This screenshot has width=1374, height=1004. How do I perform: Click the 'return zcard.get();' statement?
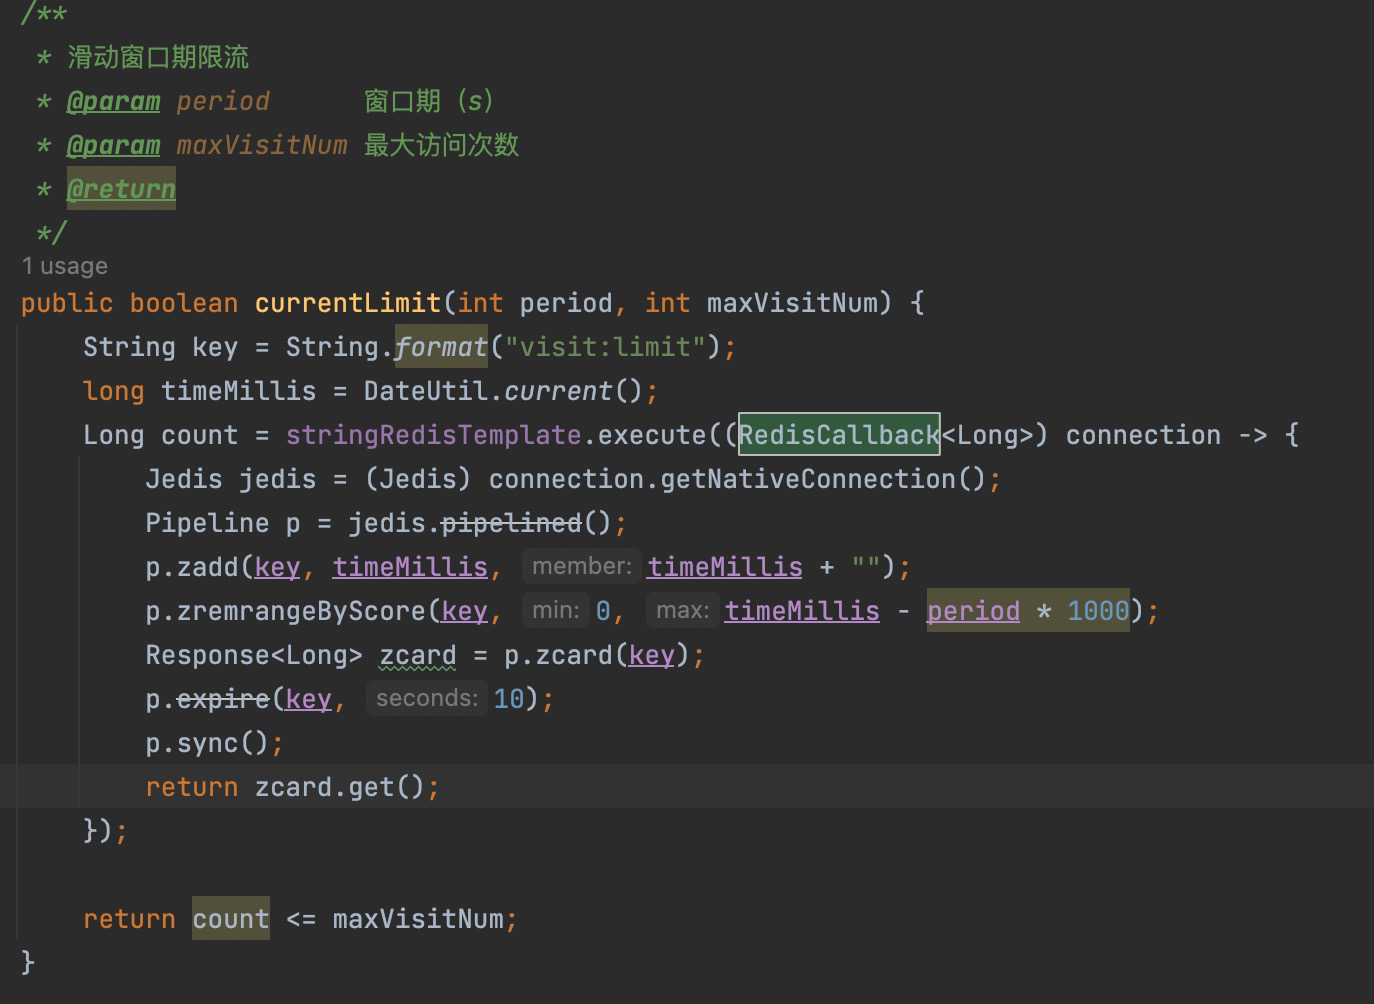(292, 787)
